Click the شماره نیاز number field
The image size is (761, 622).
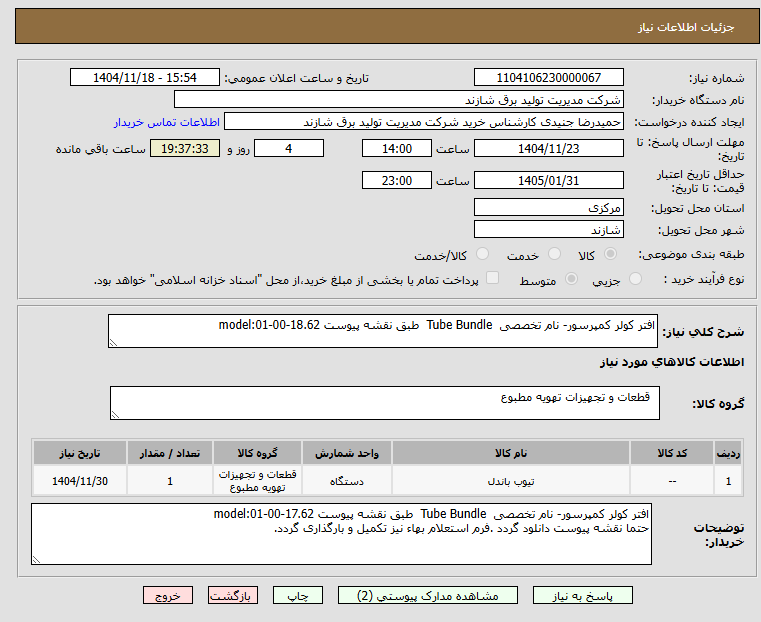(548, 78)
